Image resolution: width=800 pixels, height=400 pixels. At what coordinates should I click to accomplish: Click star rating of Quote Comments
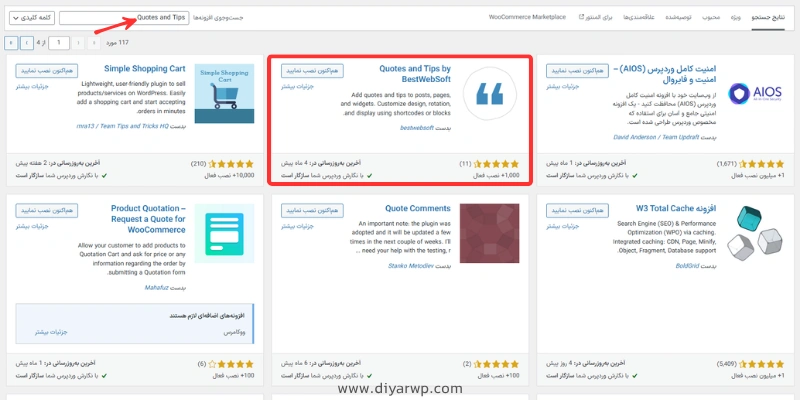pyautogui.click(x=495, y=364)
